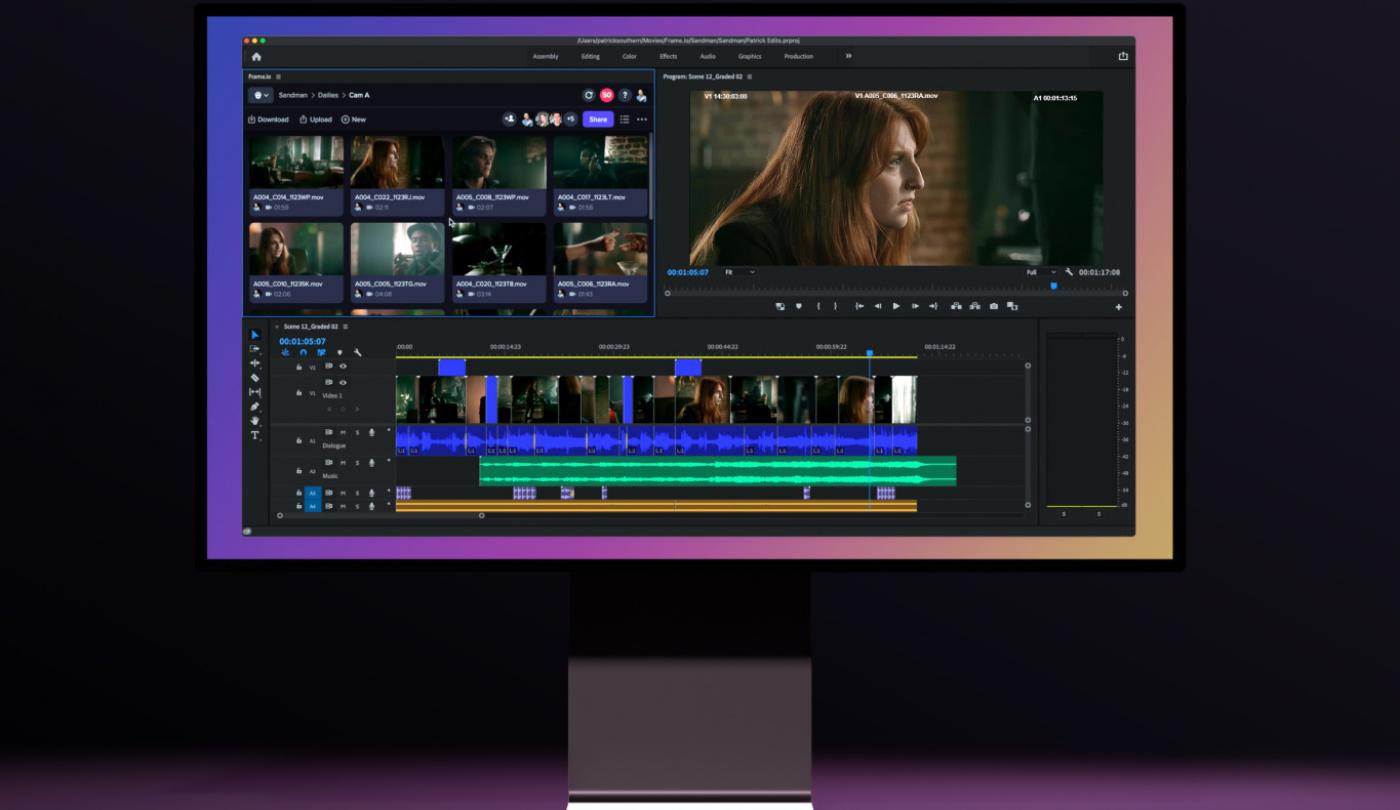Select the Hand tool

tap(254, 421)
